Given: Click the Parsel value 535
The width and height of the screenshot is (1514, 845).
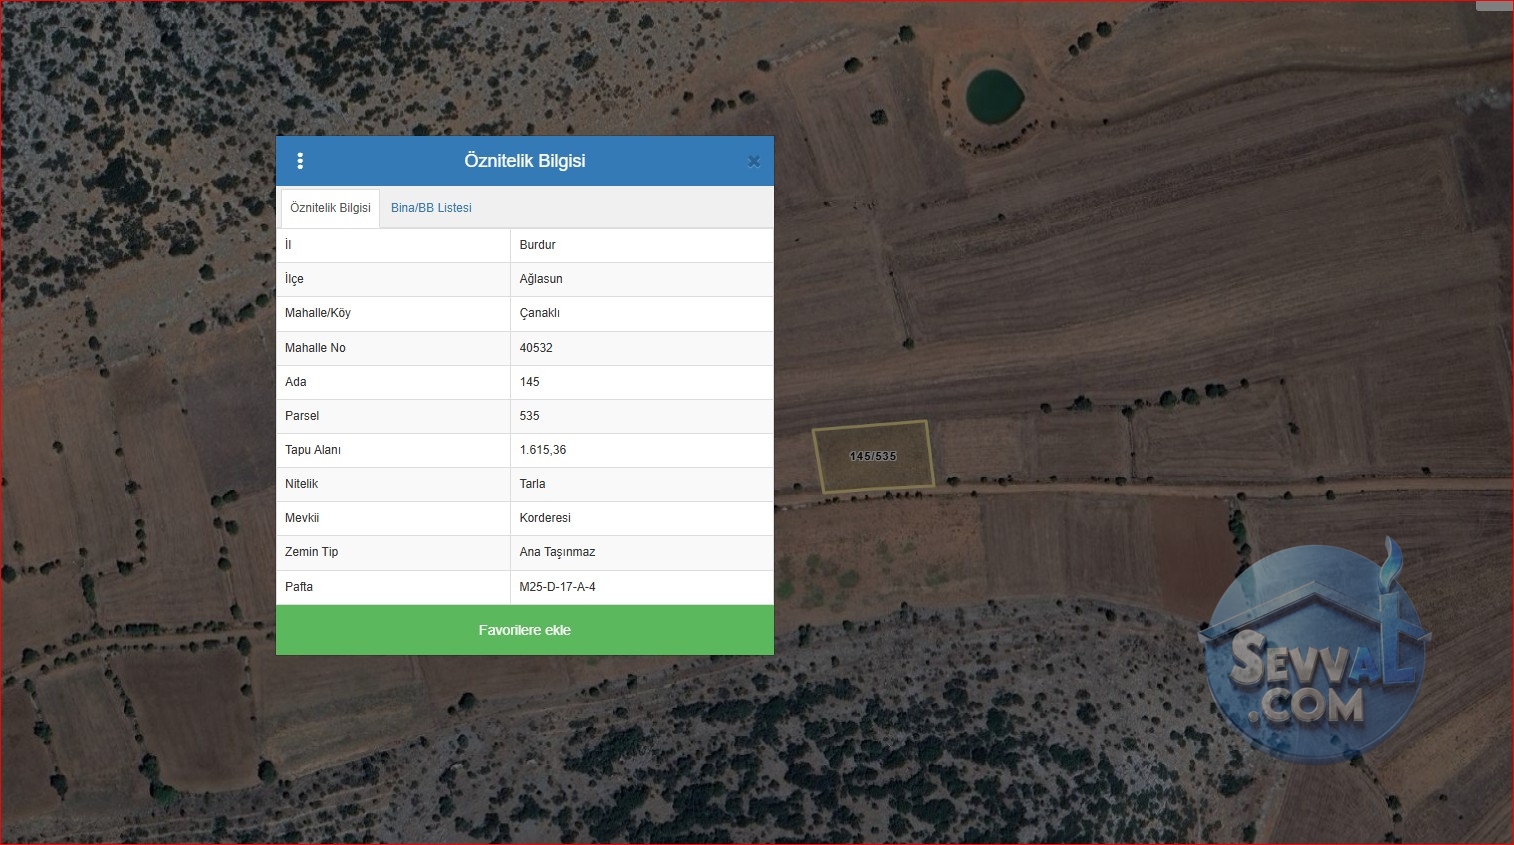Looking at the screenshot, I should pos(529,416).
